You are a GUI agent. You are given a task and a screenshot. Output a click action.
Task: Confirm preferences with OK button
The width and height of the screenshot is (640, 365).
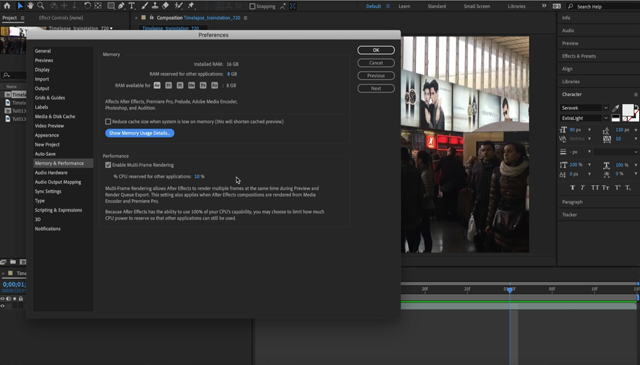pyautogui.click(x=376, y=50)
